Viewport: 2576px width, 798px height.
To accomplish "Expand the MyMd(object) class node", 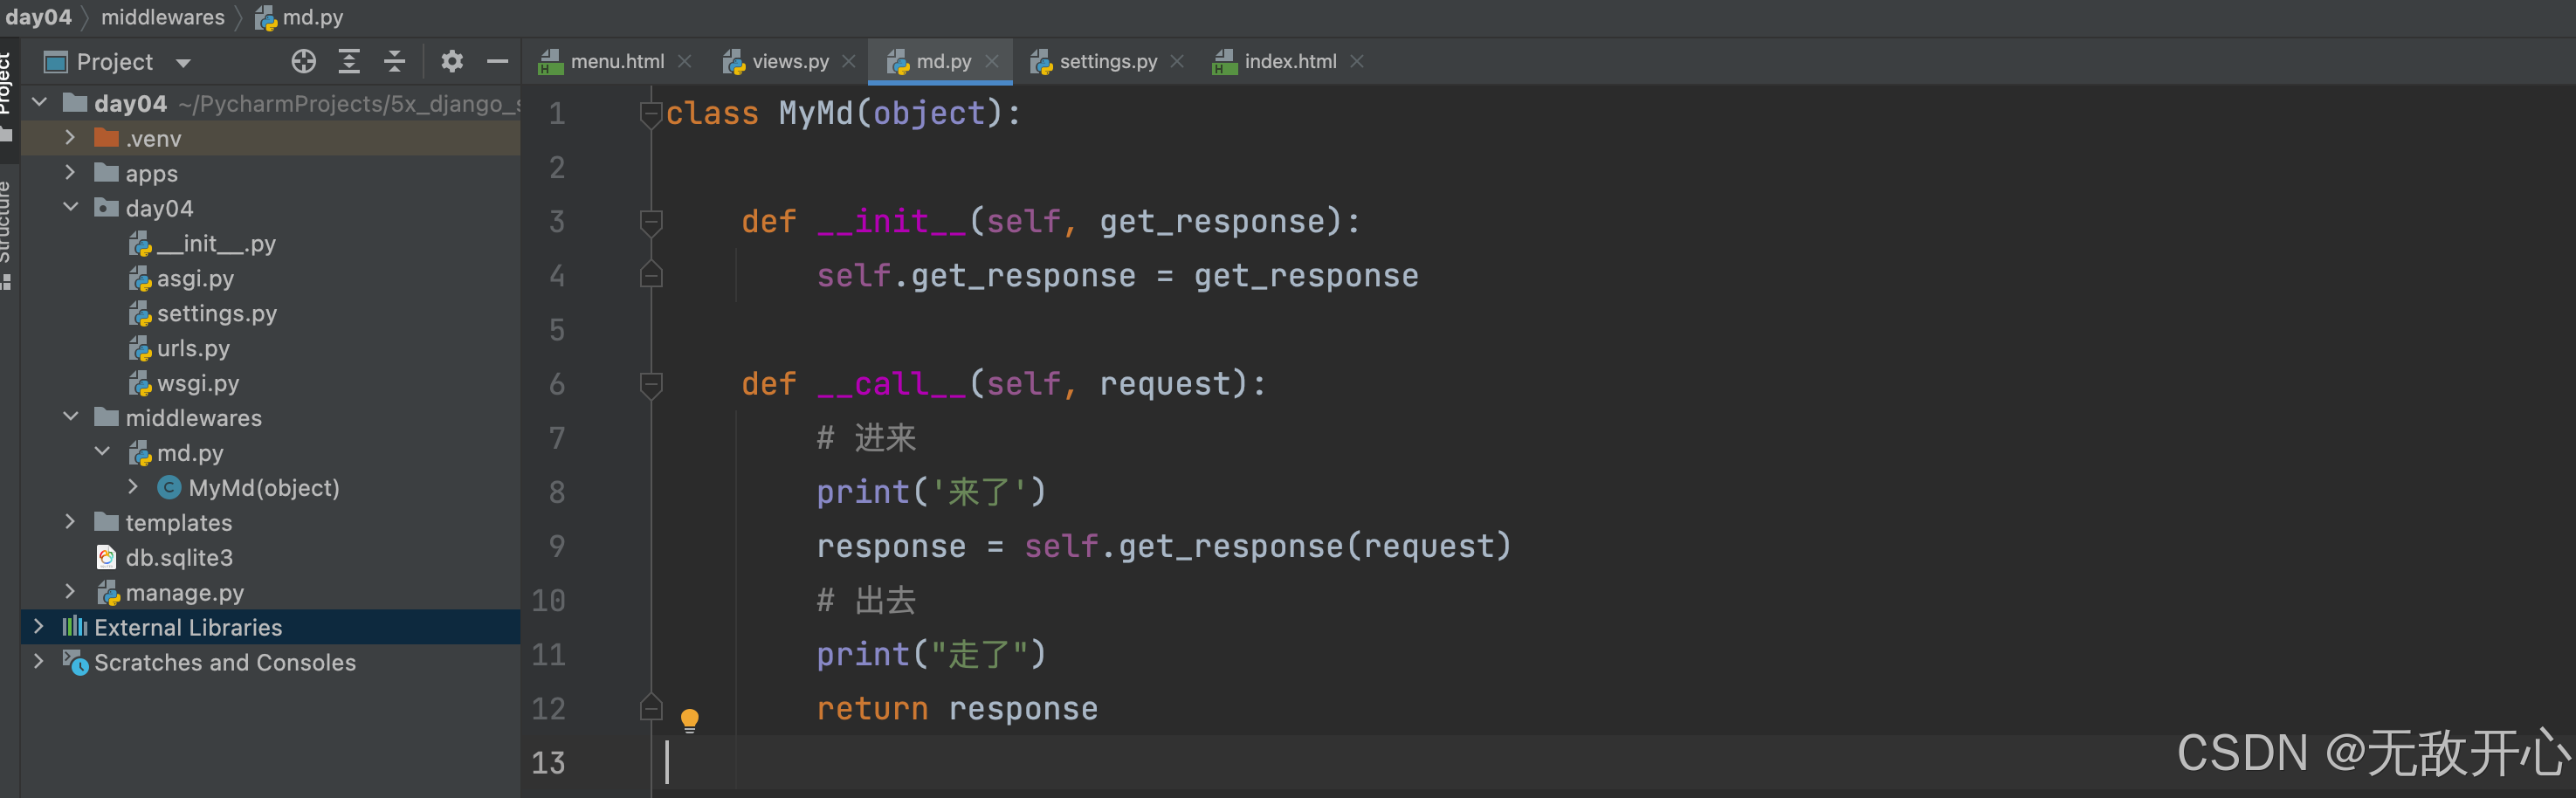I will [x=133, y=487].
